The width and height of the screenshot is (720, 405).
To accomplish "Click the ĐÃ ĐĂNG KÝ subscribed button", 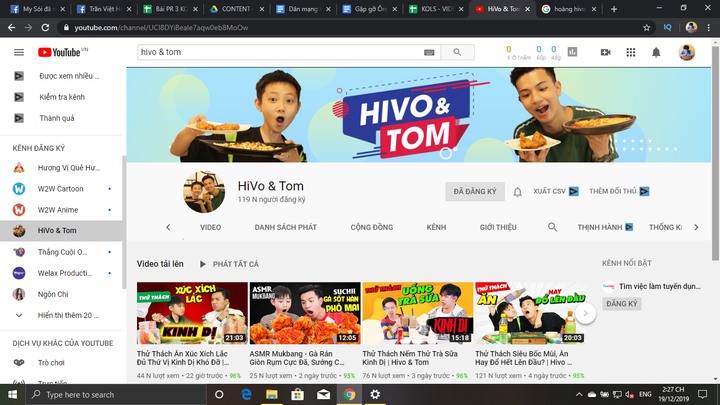I will point(475,191).
